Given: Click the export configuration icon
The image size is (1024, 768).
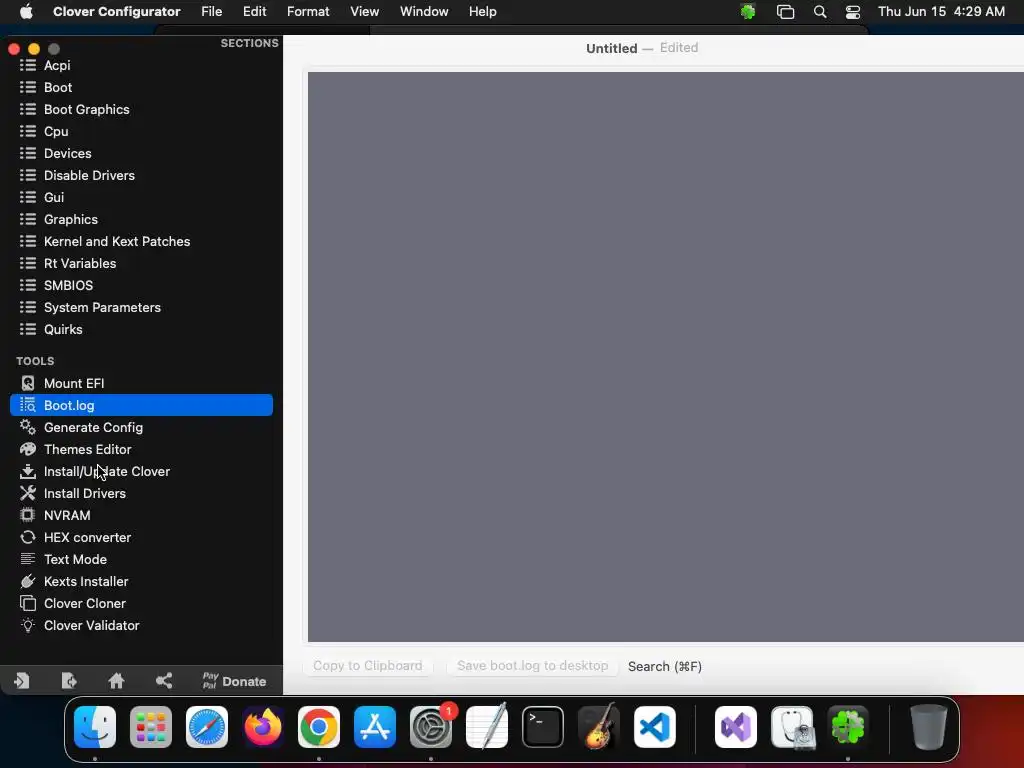Looking at the screenshot, I should 69,681.
